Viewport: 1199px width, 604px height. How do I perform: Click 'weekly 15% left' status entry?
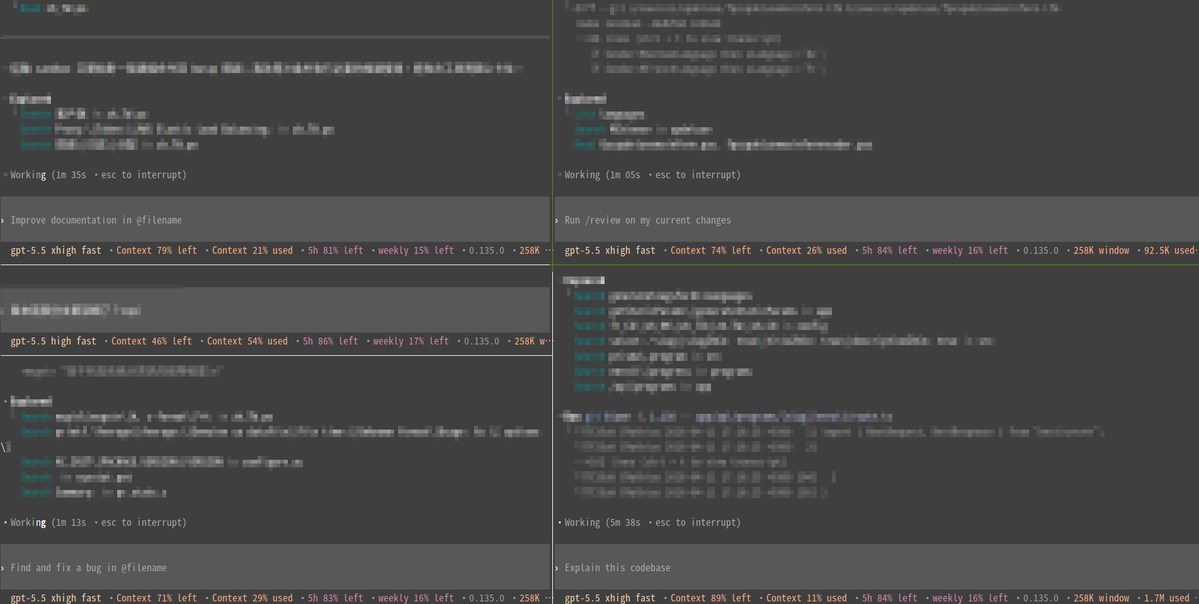coord(415,251)
